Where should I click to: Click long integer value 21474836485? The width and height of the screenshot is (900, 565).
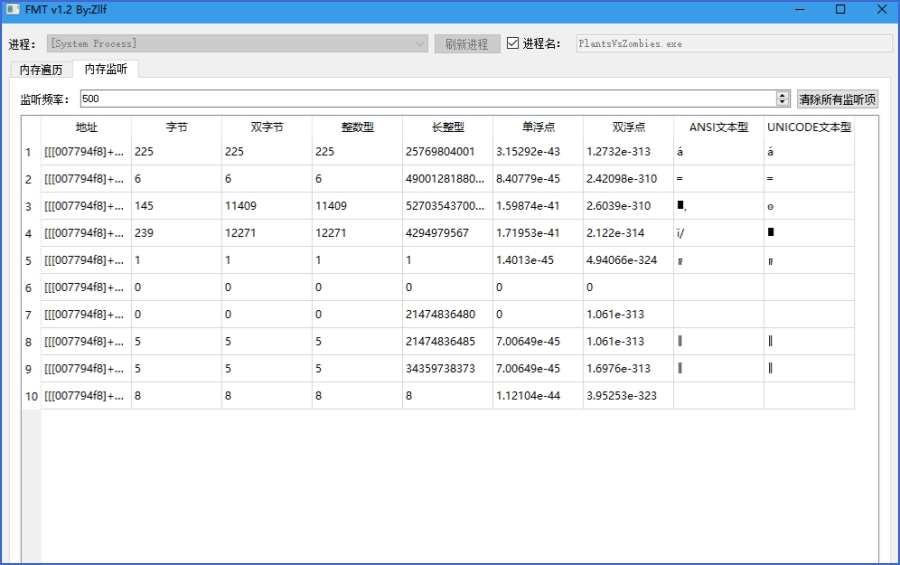click(x=448, y=342)
